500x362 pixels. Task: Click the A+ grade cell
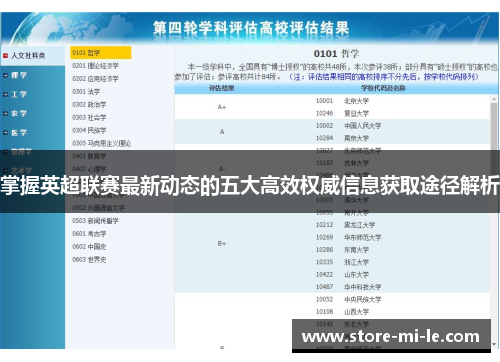[x=222, y=107]
